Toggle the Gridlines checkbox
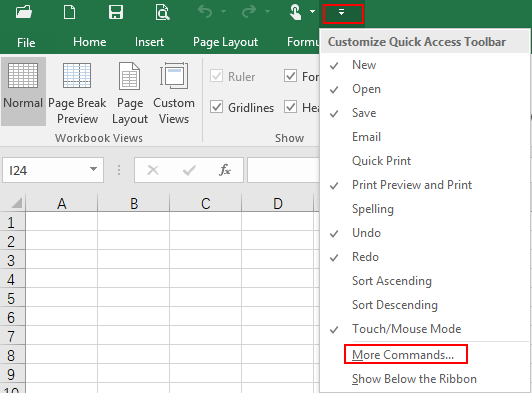532x393 pixels. (x=216, y=107)
